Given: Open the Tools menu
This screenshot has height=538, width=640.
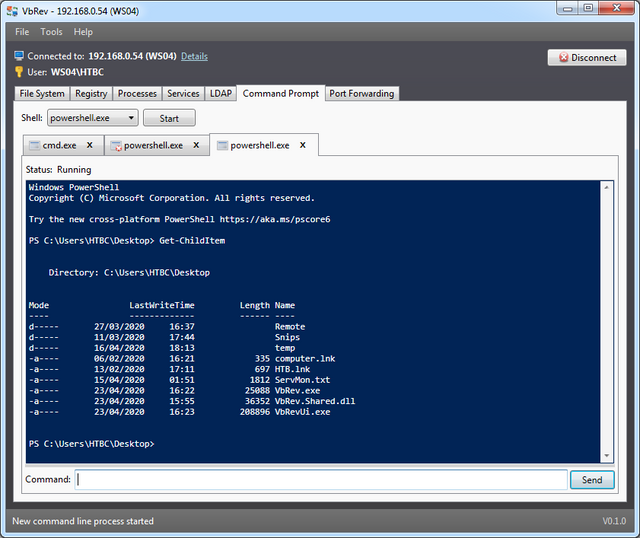Looking at the screenshot, I should [x=51, y=32].
